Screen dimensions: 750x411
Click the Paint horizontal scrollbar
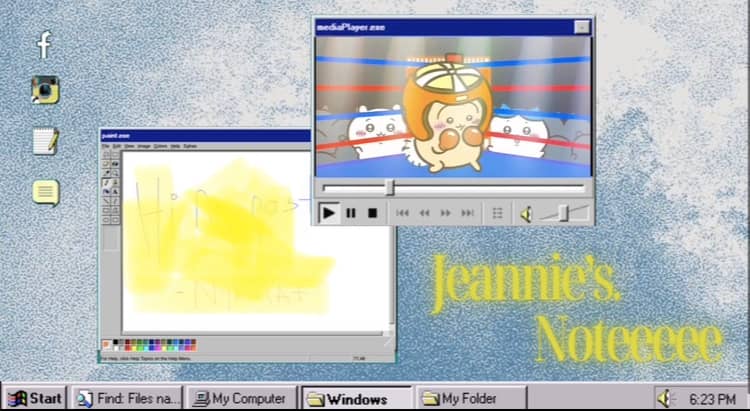pyautogui.click(x=253, y=333)
